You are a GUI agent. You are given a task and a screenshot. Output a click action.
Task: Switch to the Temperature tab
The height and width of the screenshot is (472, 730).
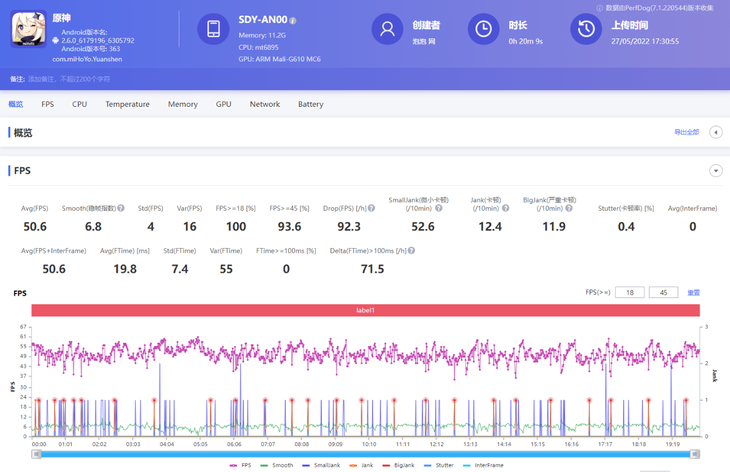click(x=127, y=104)
